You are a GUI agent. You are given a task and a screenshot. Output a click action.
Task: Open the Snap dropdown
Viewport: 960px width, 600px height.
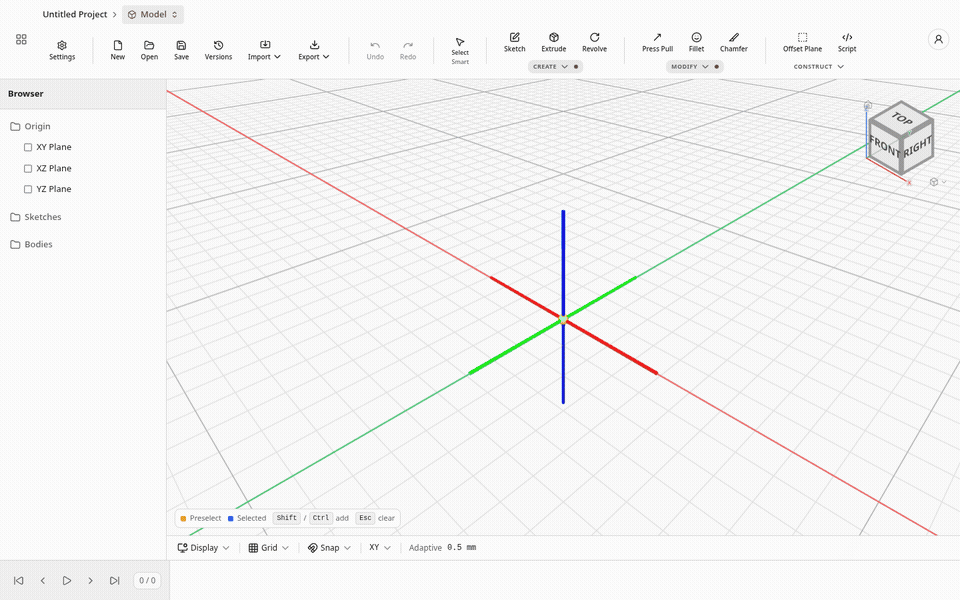329,548
